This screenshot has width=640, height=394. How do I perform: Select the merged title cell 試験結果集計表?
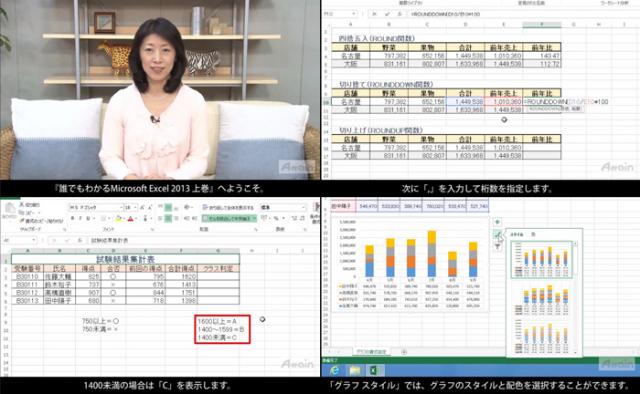tap(125, 259)
